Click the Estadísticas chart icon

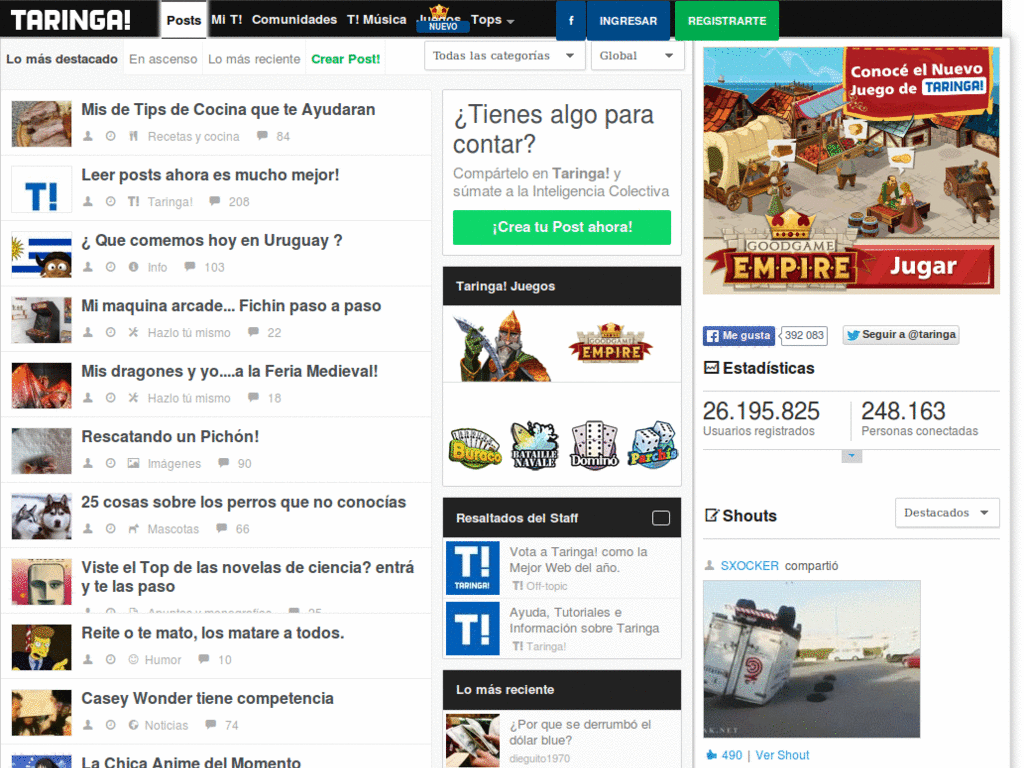coord(711,368)
